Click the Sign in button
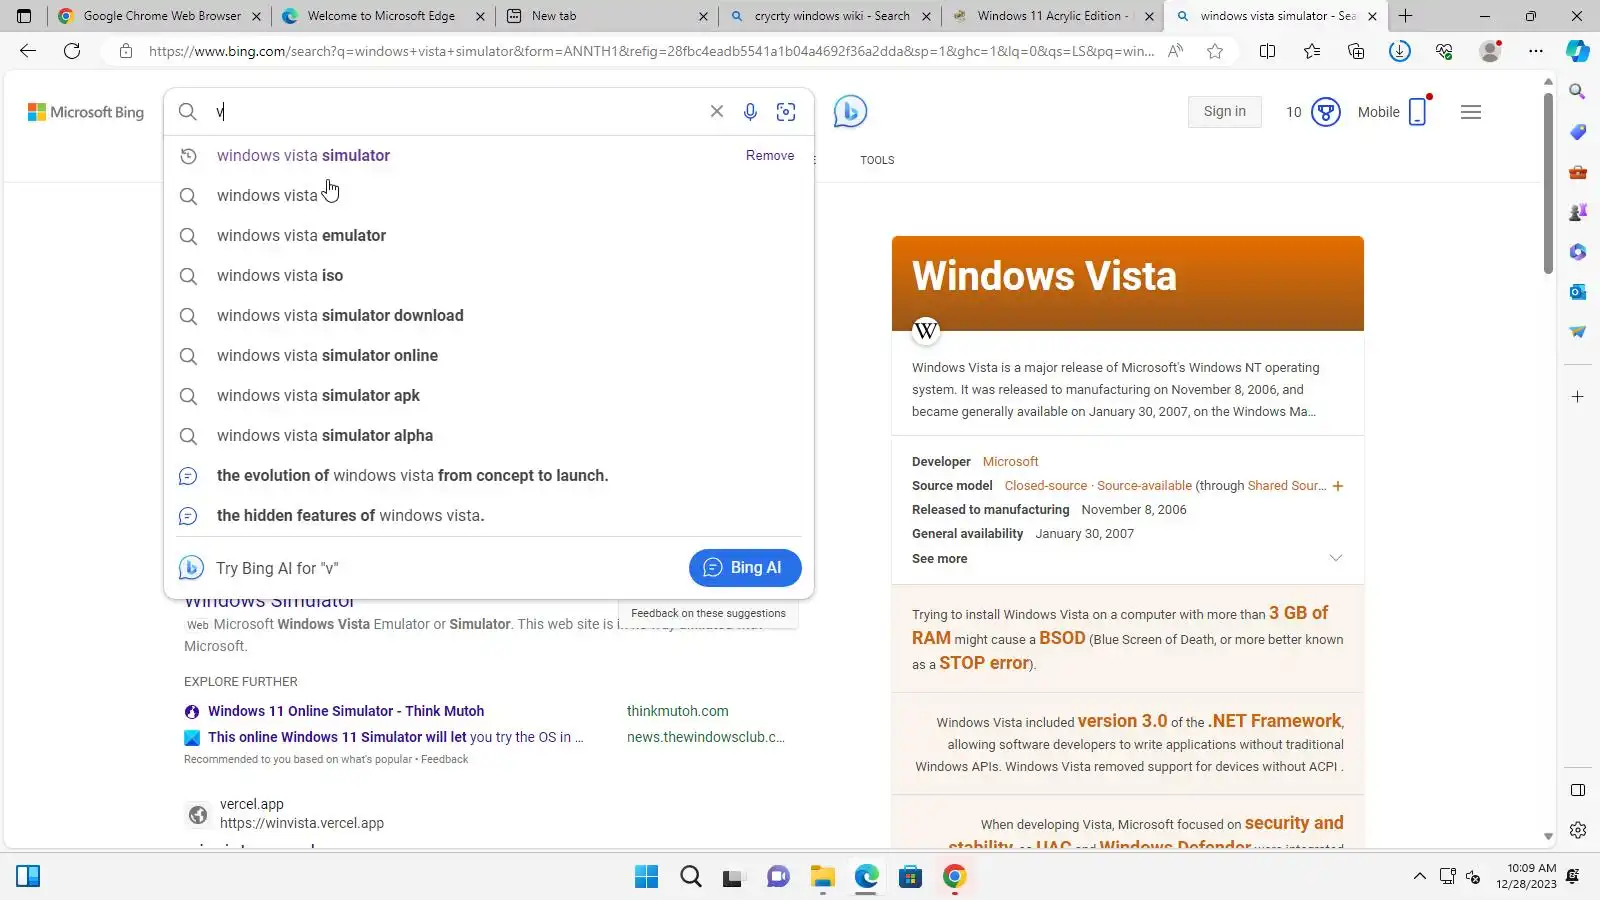Viewport: 1600px width, 900px height. pyautogui.click(x=1225, y=112)
